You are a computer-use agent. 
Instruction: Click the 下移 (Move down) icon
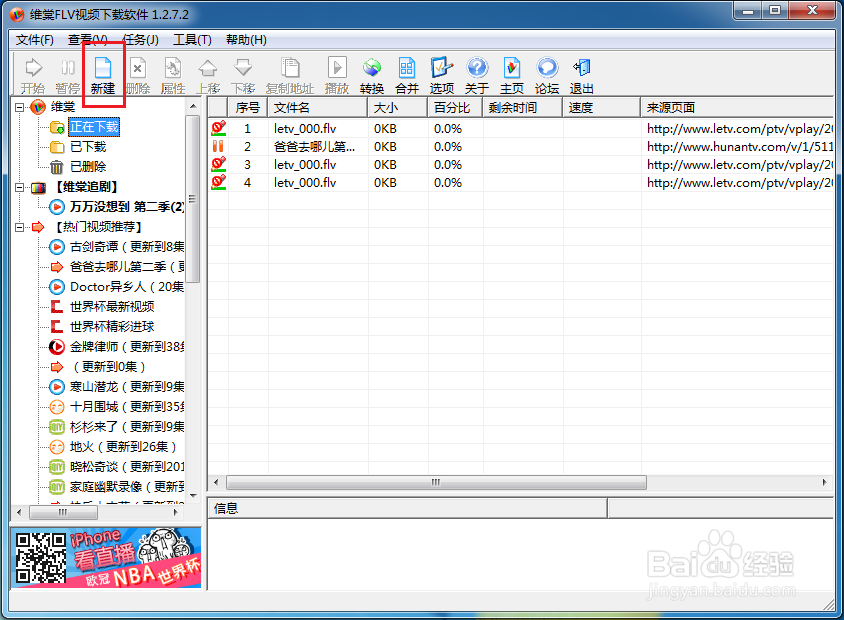pos(243,75)
